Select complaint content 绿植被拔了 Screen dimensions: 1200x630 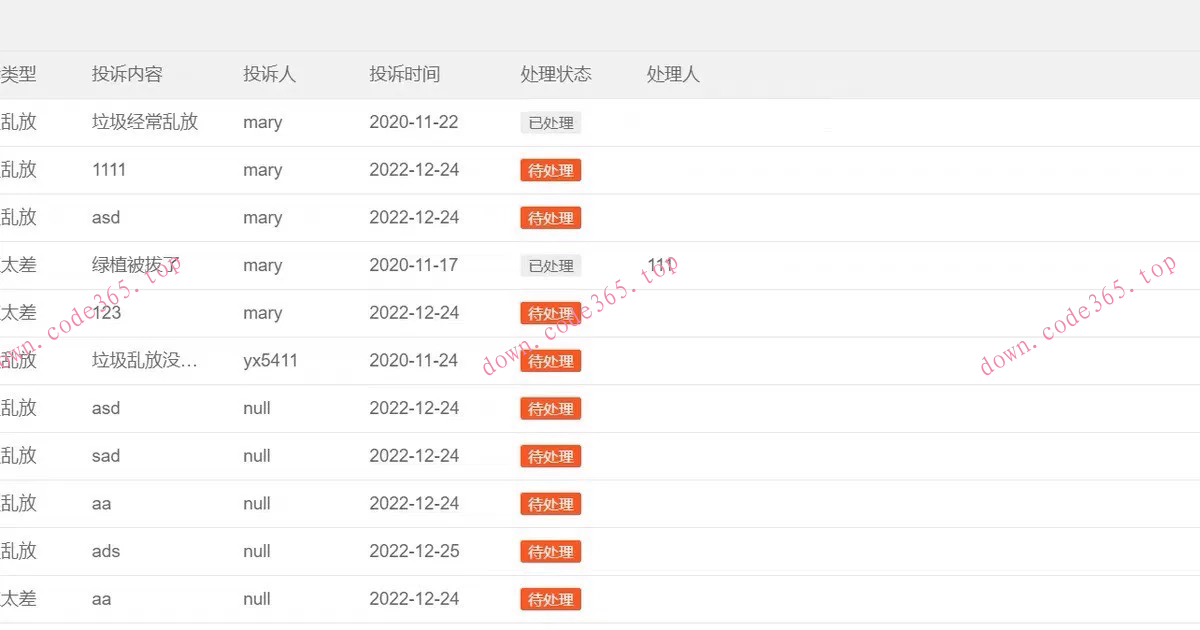[x=136, y=265]
